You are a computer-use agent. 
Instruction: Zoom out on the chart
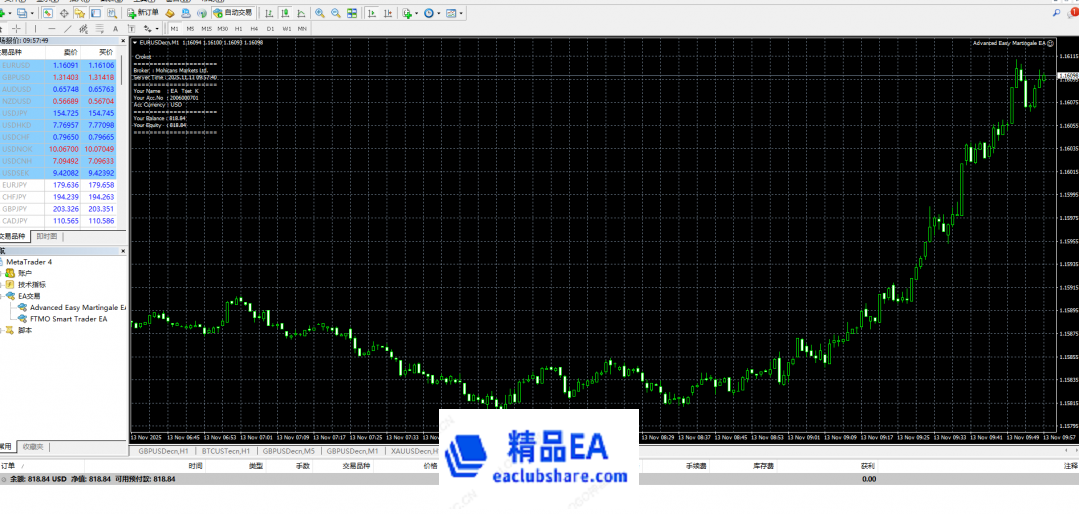pyautogui.click(x=335, y=13)
